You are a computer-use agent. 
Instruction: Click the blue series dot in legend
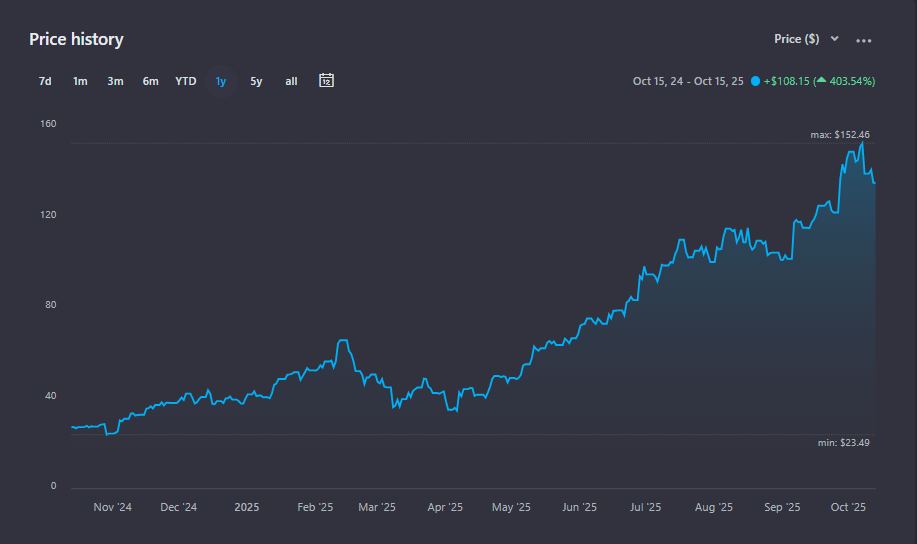[x=755, y=81]
